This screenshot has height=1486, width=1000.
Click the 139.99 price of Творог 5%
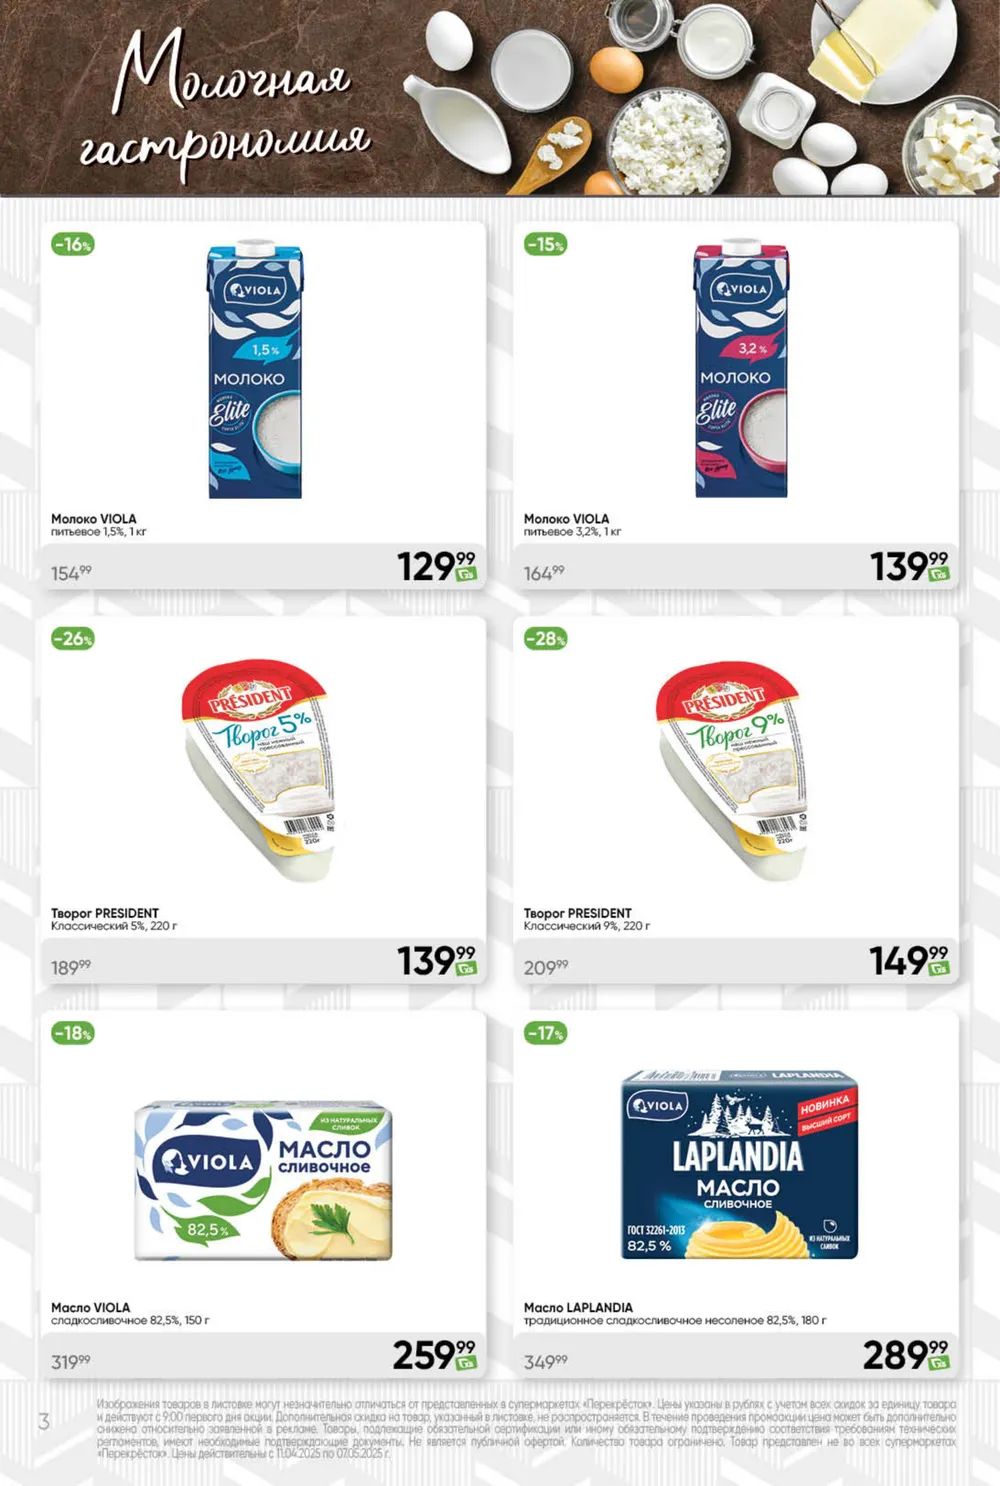click(437, 961)
